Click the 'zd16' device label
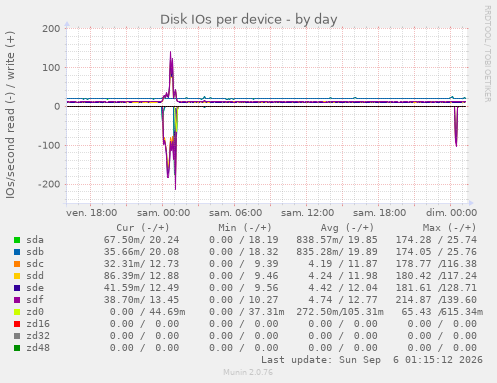The height and width of the screenshot is (383, 497). coord(38,324)
